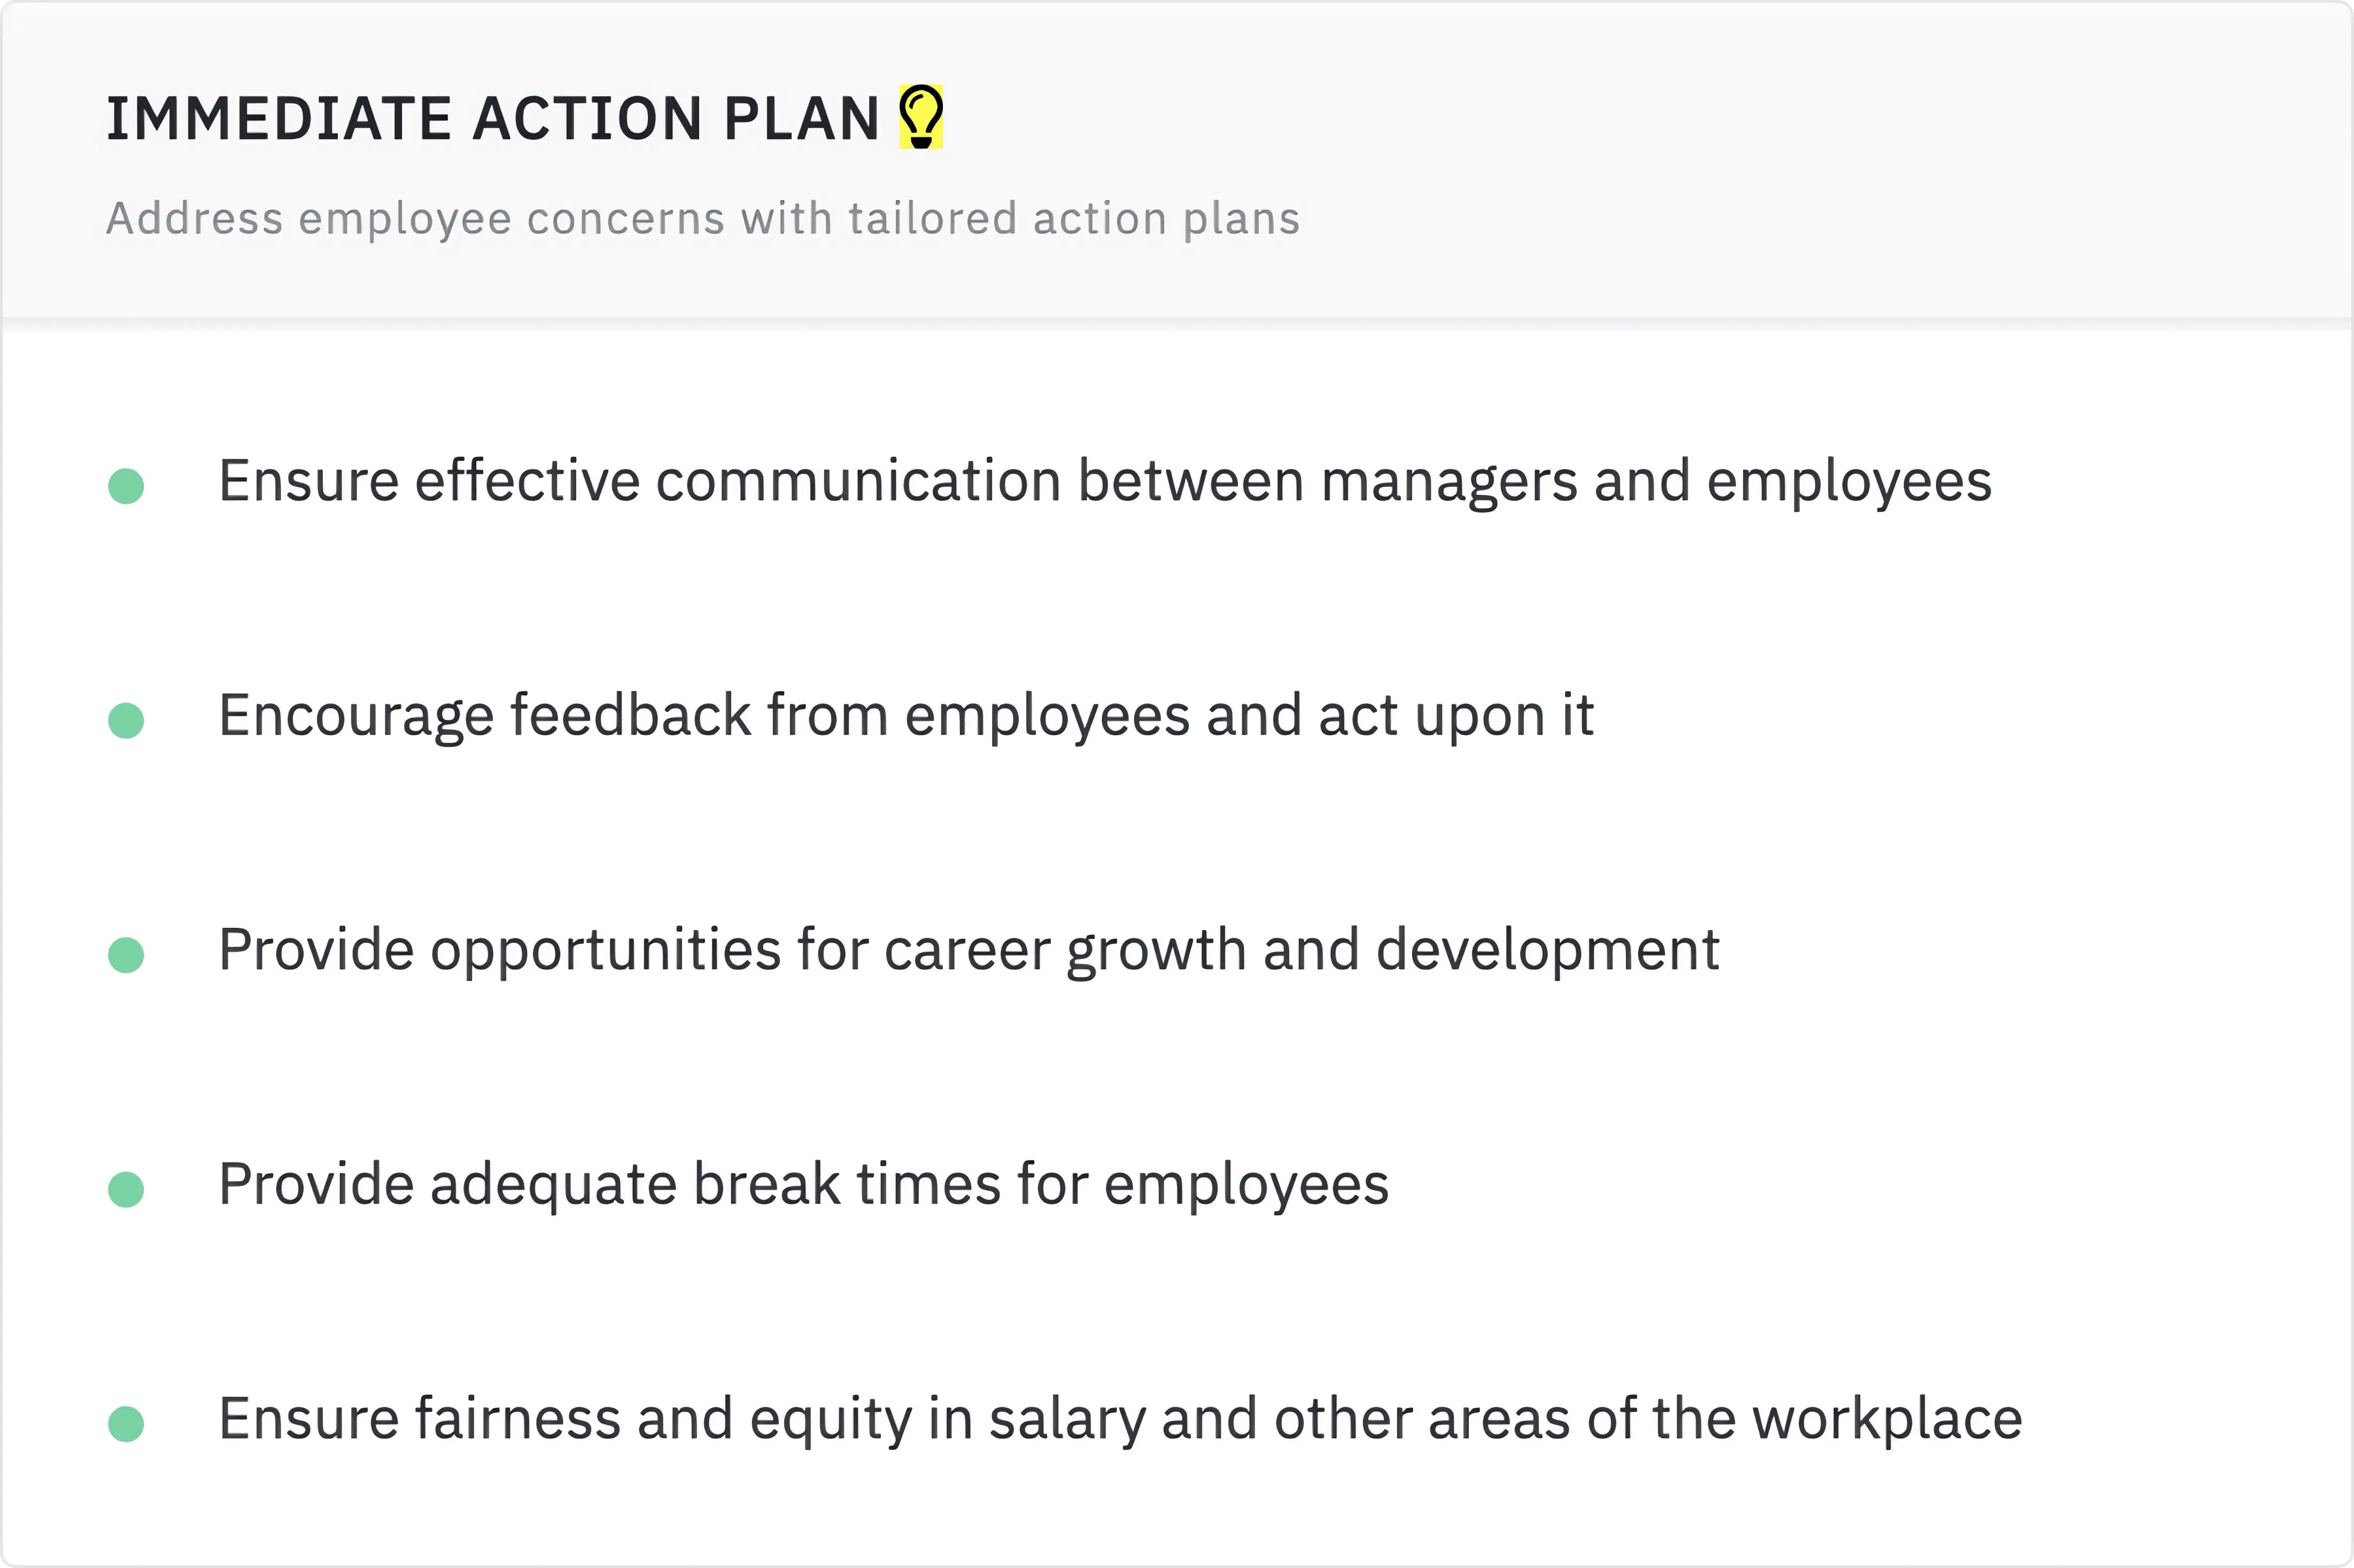Click the word 'tailored' in the subtitle

tap(932, 219)
